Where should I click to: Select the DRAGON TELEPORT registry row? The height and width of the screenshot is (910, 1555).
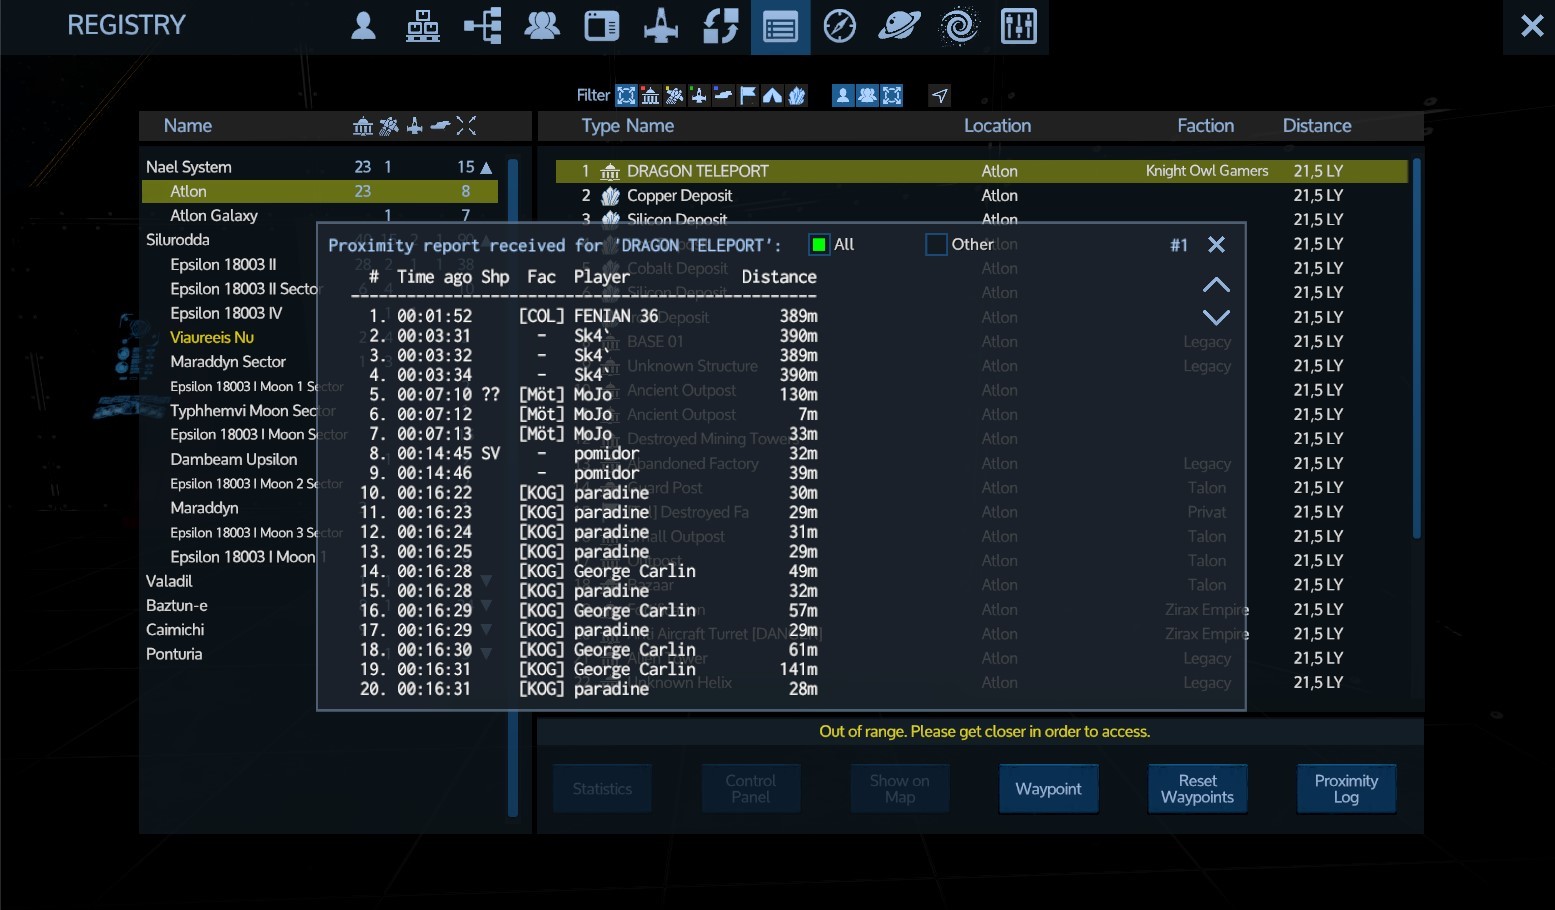(981, 171)
